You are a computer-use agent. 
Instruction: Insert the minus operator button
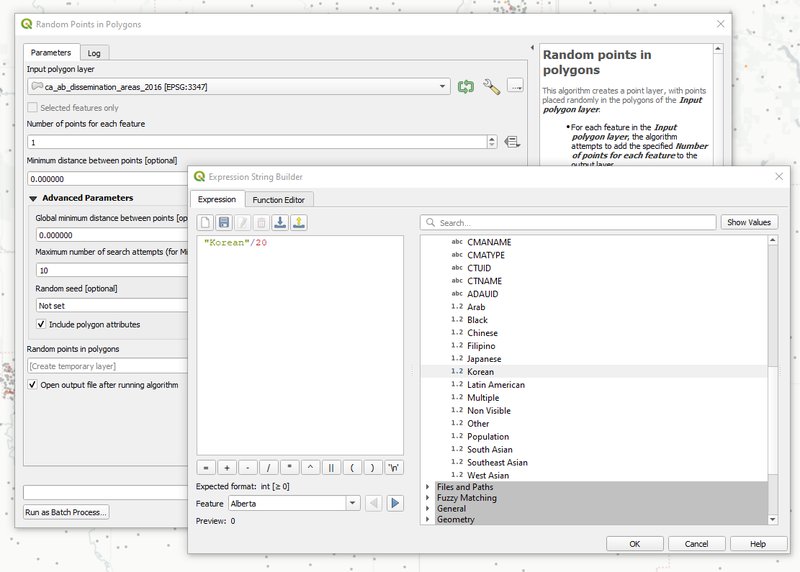click(x=248, y=467)
